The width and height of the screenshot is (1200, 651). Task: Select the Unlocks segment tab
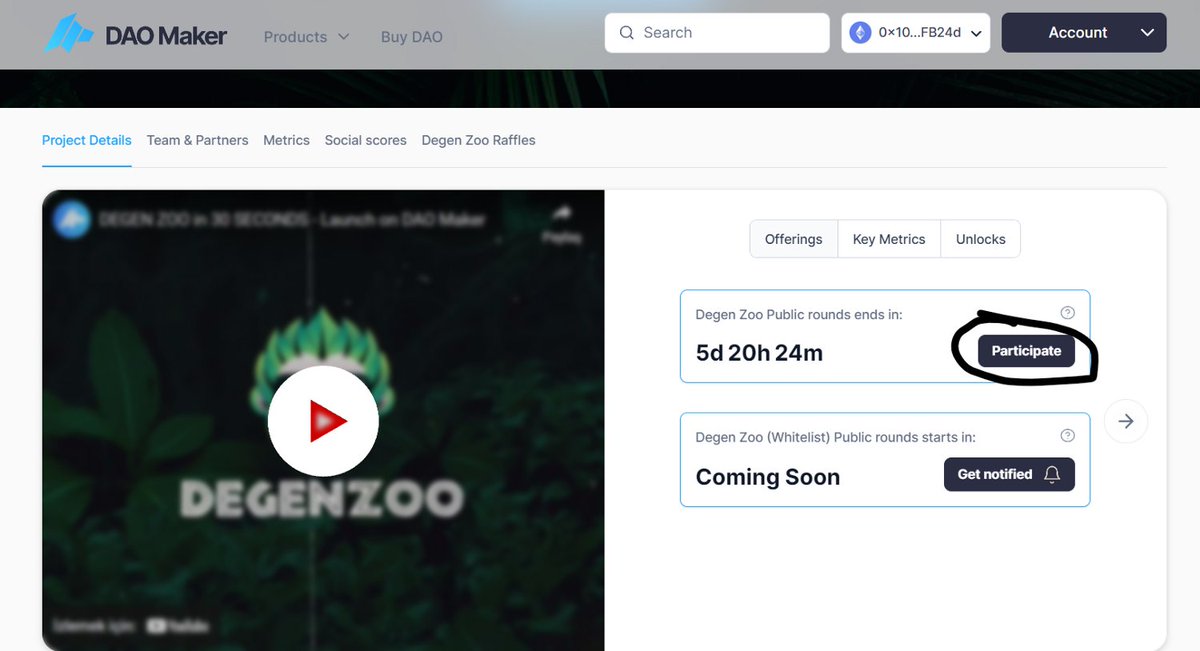pyautogui.click(x=981, y=239)
